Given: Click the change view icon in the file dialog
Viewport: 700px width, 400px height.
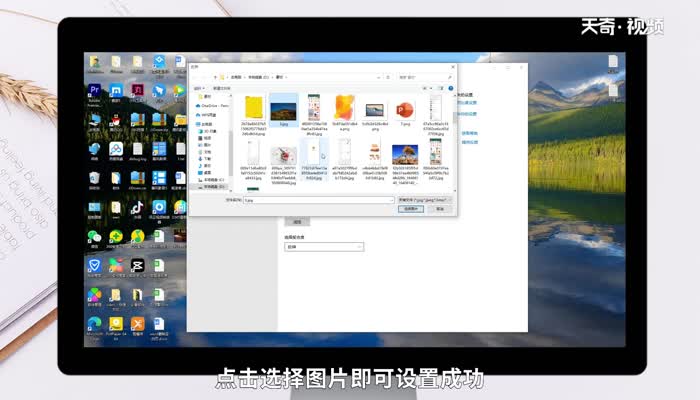Looking at the screenshot, I should (x=425, y=88).
